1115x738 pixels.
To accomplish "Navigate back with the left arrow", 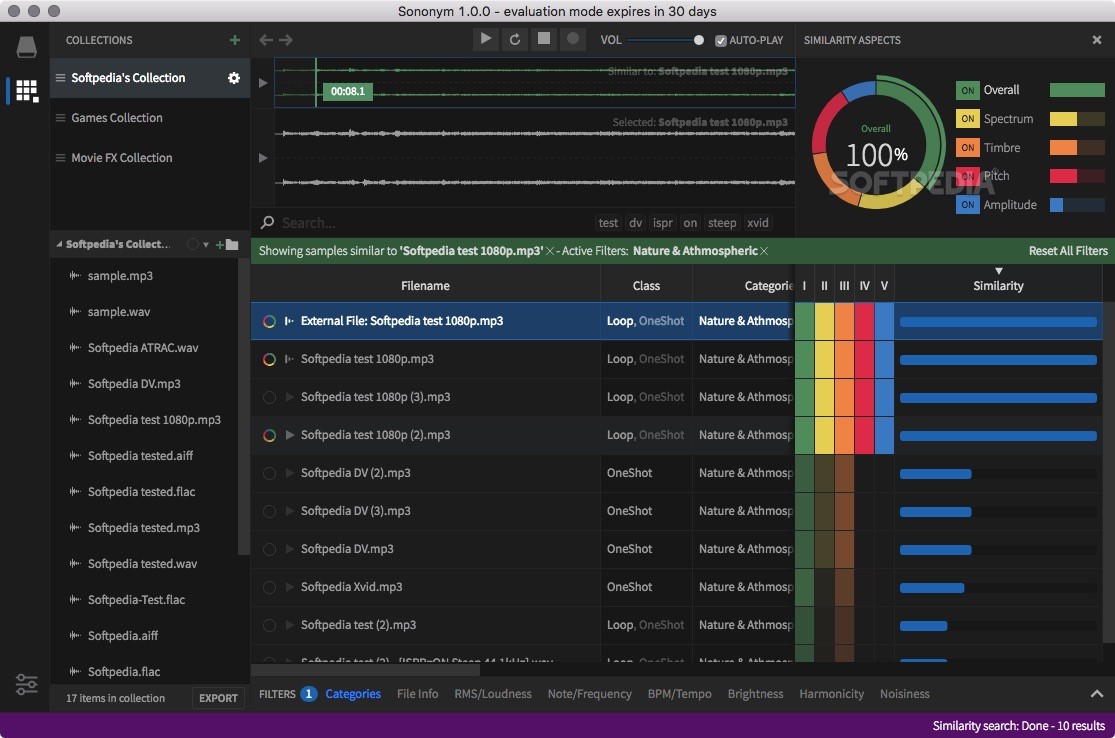I will (266, 40).
